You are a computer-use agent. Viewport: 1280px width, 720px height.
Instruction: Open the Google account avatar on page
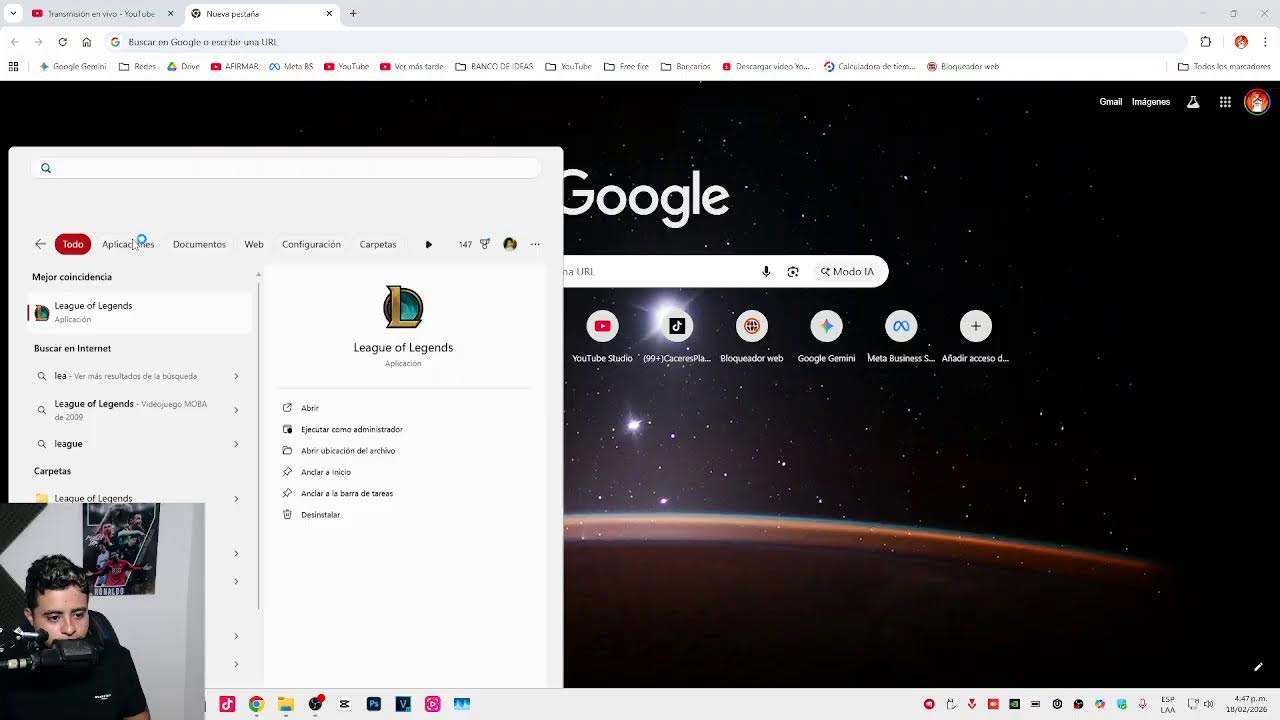pos(1257,102)
